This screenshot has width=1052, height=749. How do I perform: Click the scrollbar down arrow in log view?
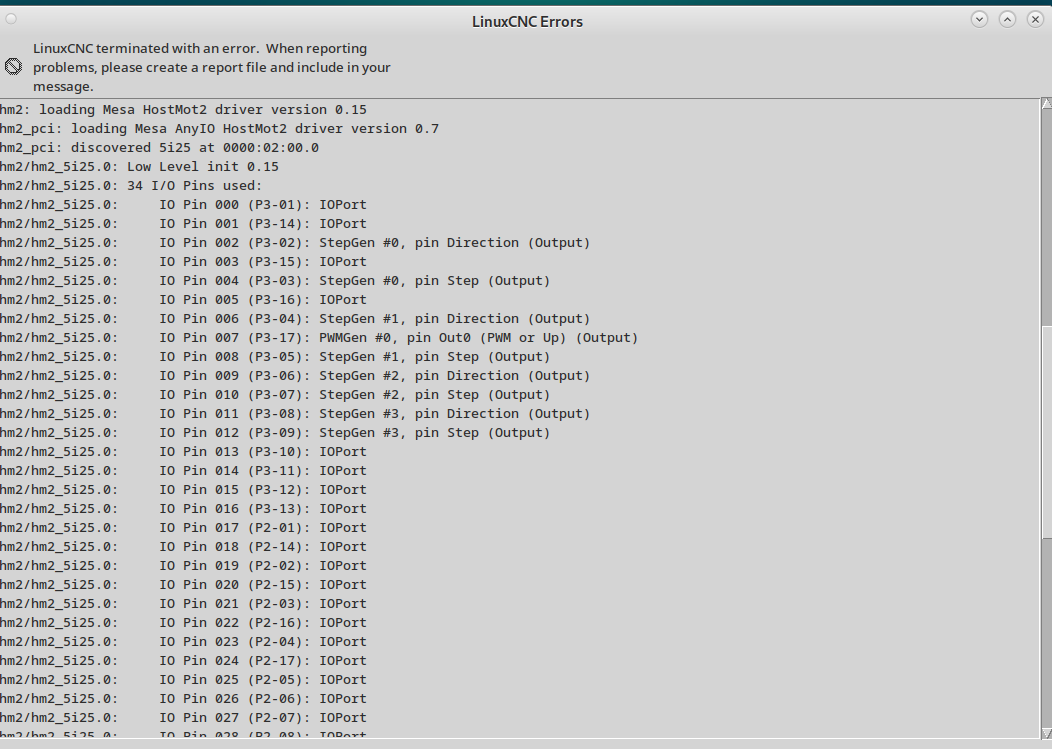1046,732
